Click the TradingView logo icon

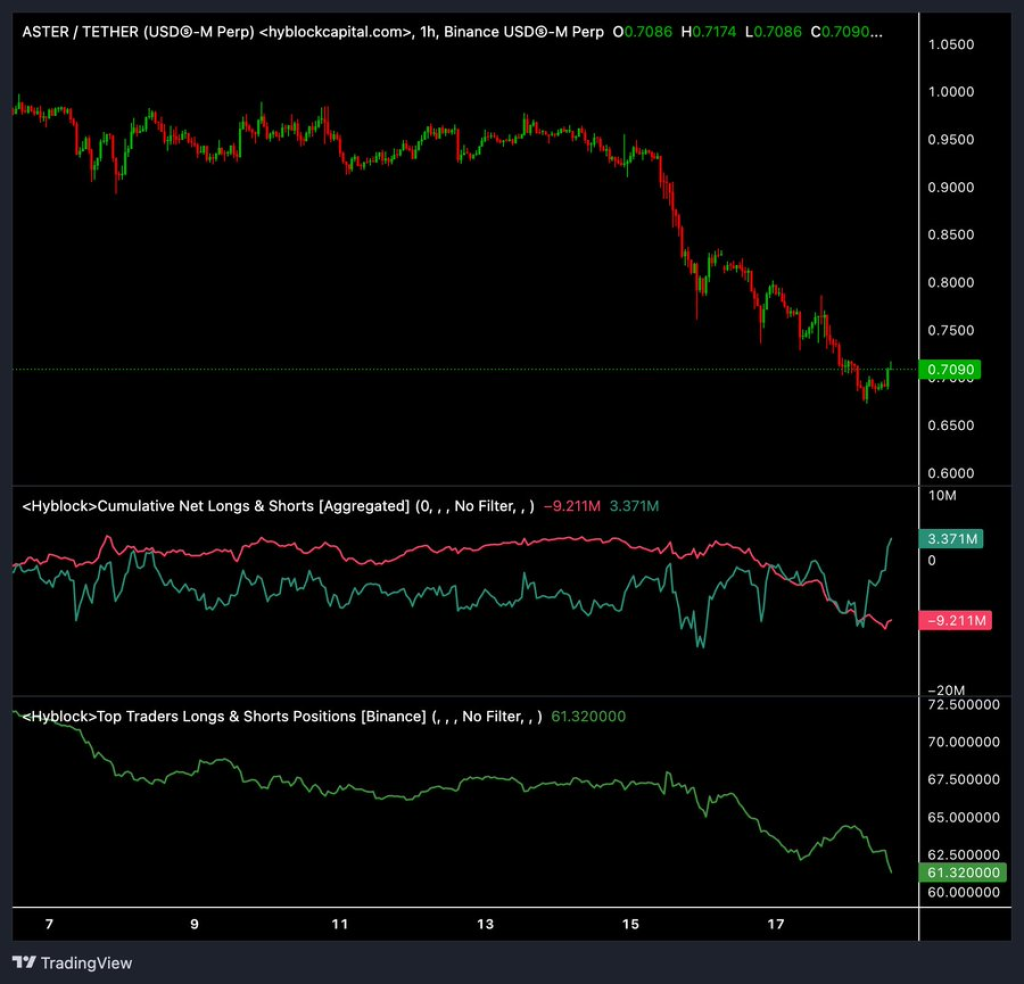coord(24,962)
